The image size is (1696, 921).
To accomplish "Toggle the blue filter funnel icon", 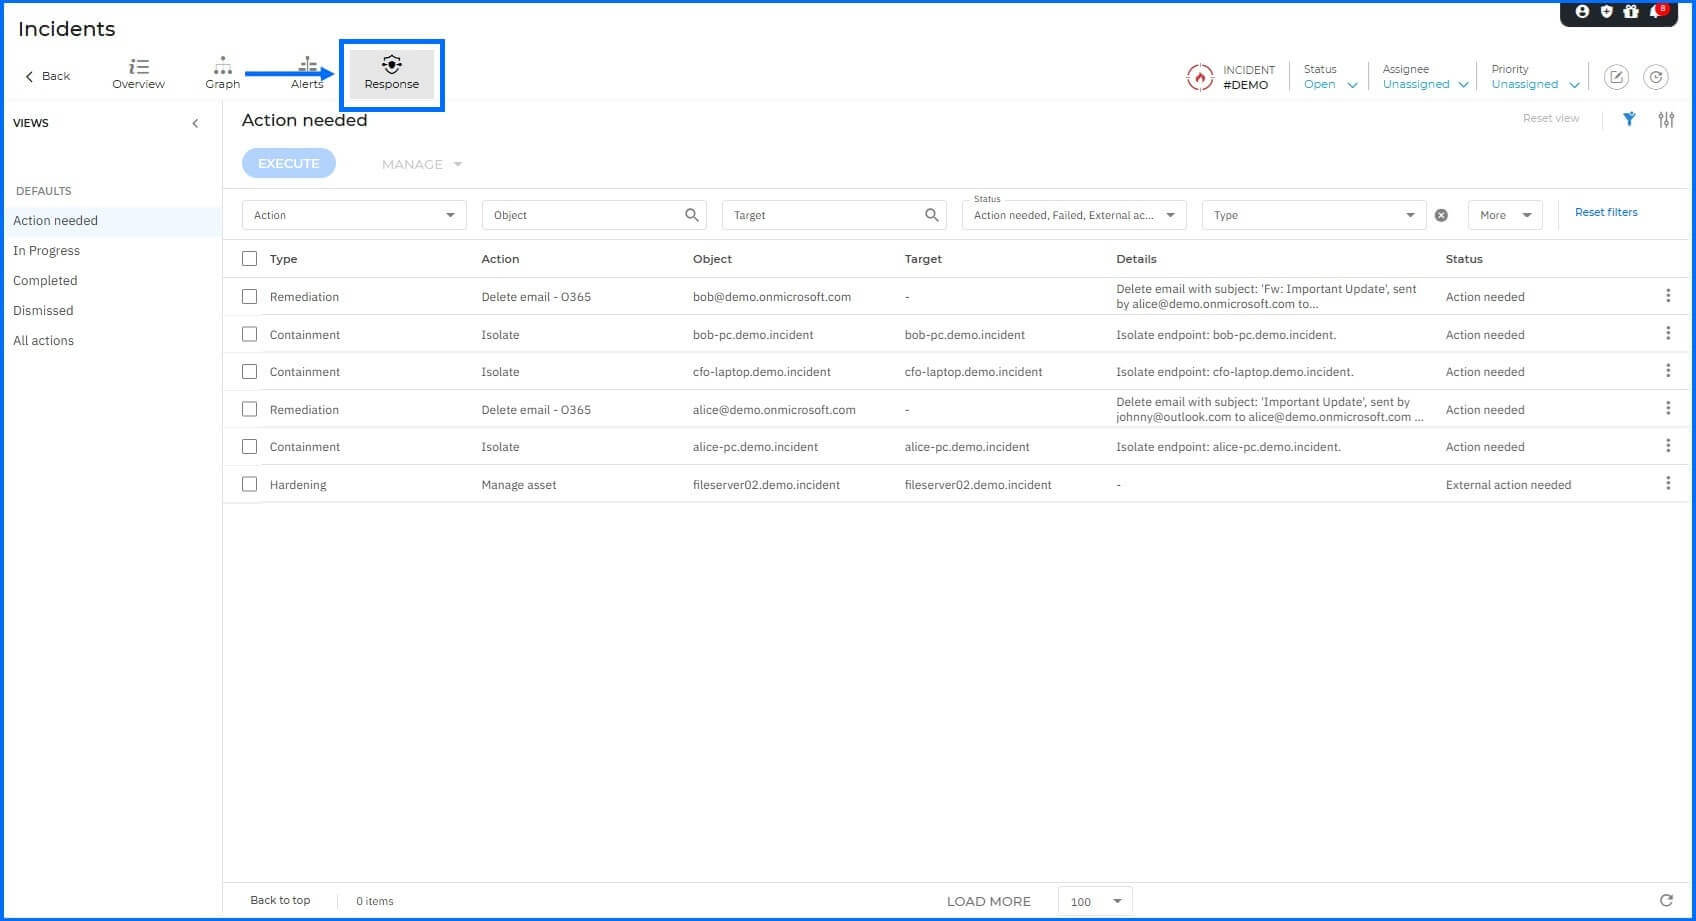I will pos(1629,119).
